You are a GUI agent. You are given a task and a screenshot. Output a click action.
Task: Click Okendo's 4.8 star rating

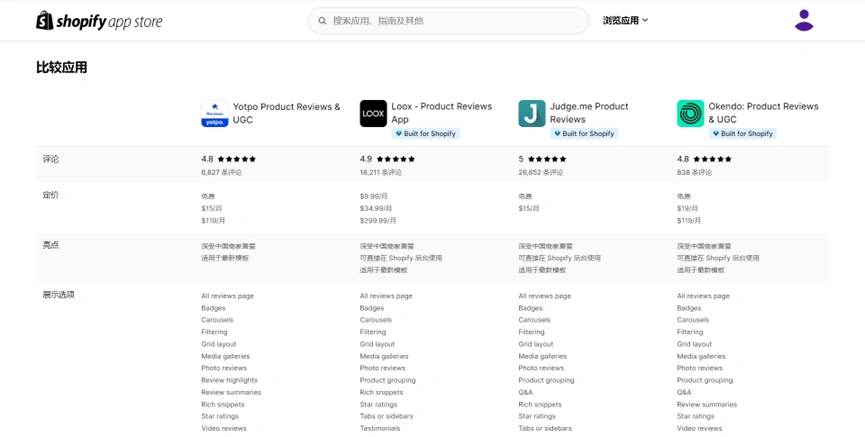pos(704,159)
